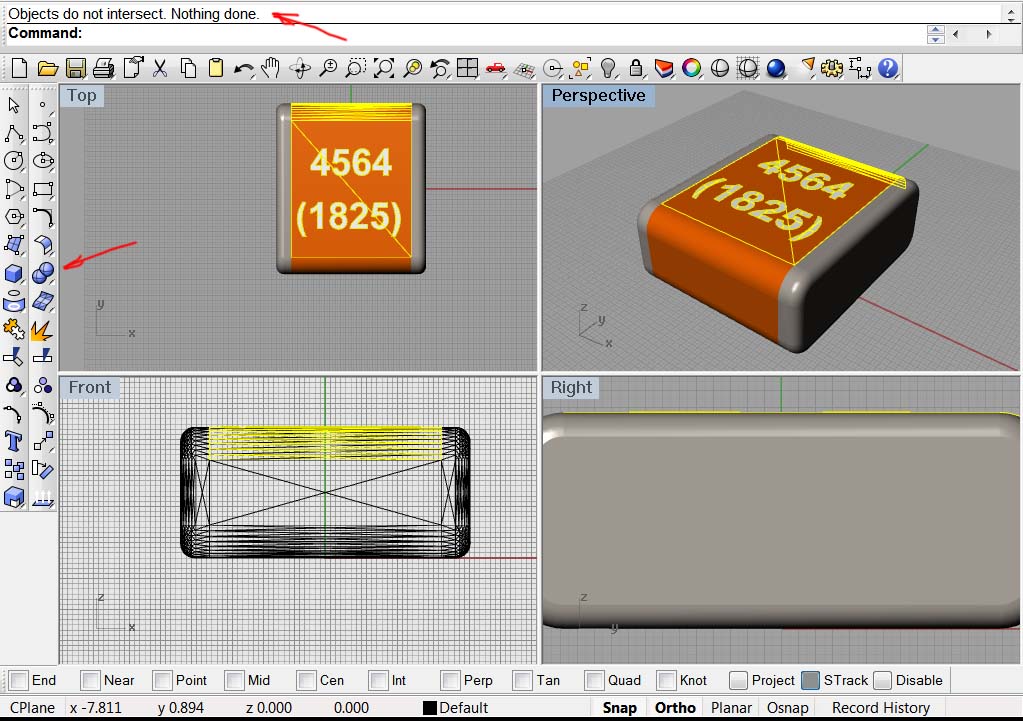
Task: Click the Zoom Extents icon
Action: point(384,68)
